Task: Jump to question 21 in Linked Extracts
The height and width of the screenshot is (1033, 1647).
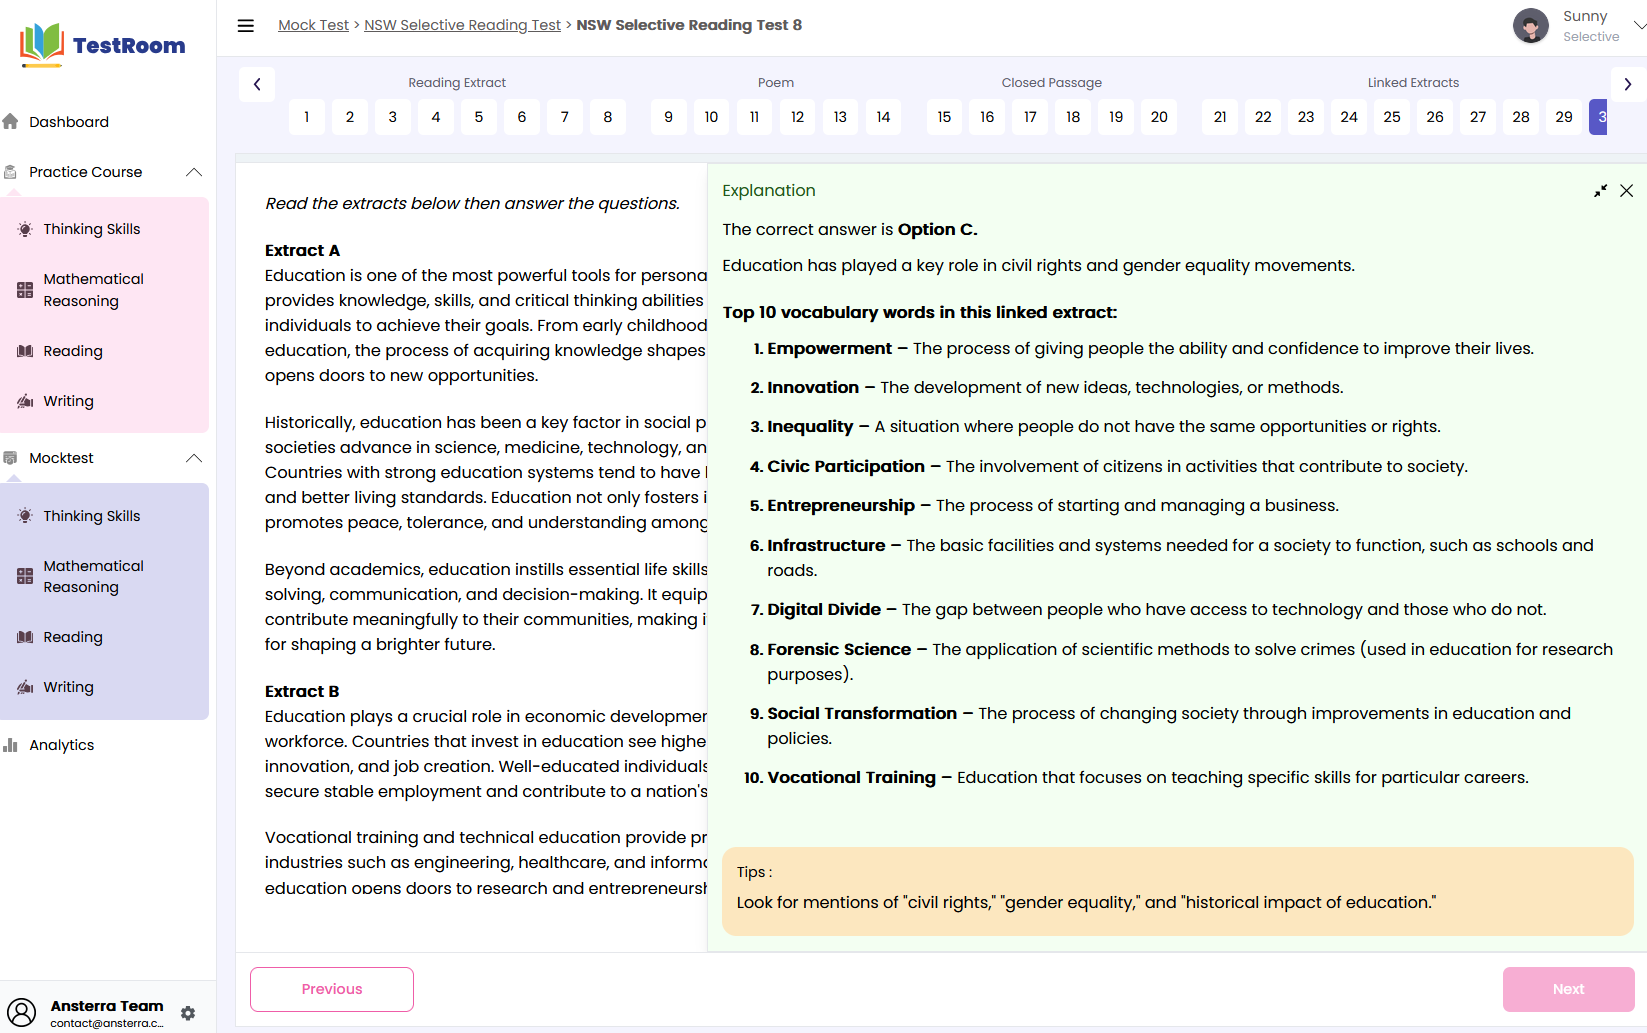Action: (1220, 117)
